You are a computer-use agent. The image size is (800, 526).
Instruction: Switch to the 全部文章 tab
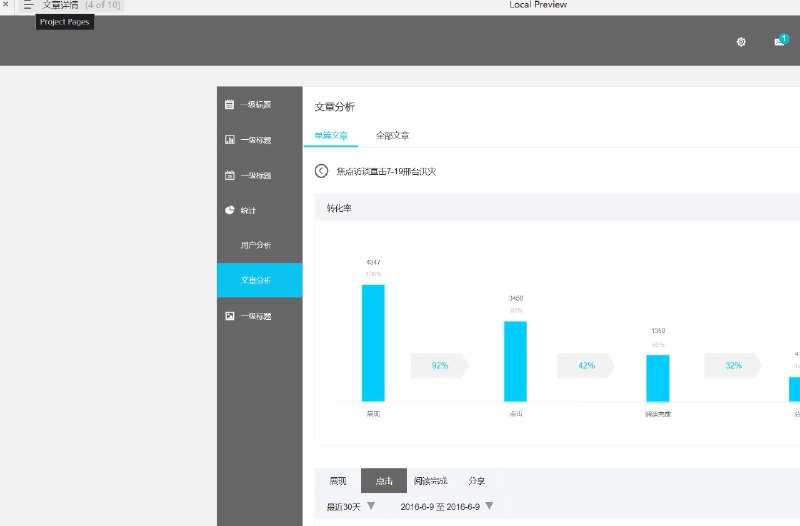point(392,136)
